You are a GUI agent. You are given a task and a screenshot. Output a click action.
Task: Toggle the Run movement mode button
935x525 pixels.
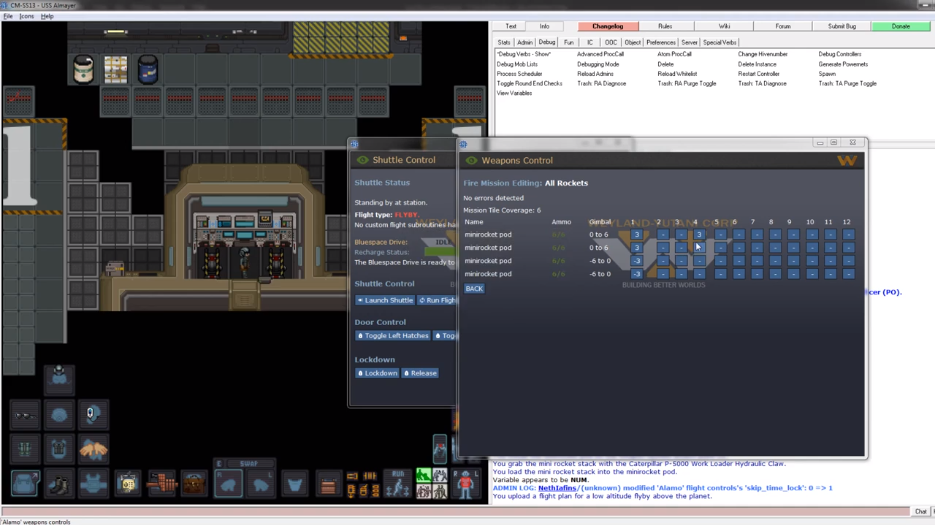[398, 483]
